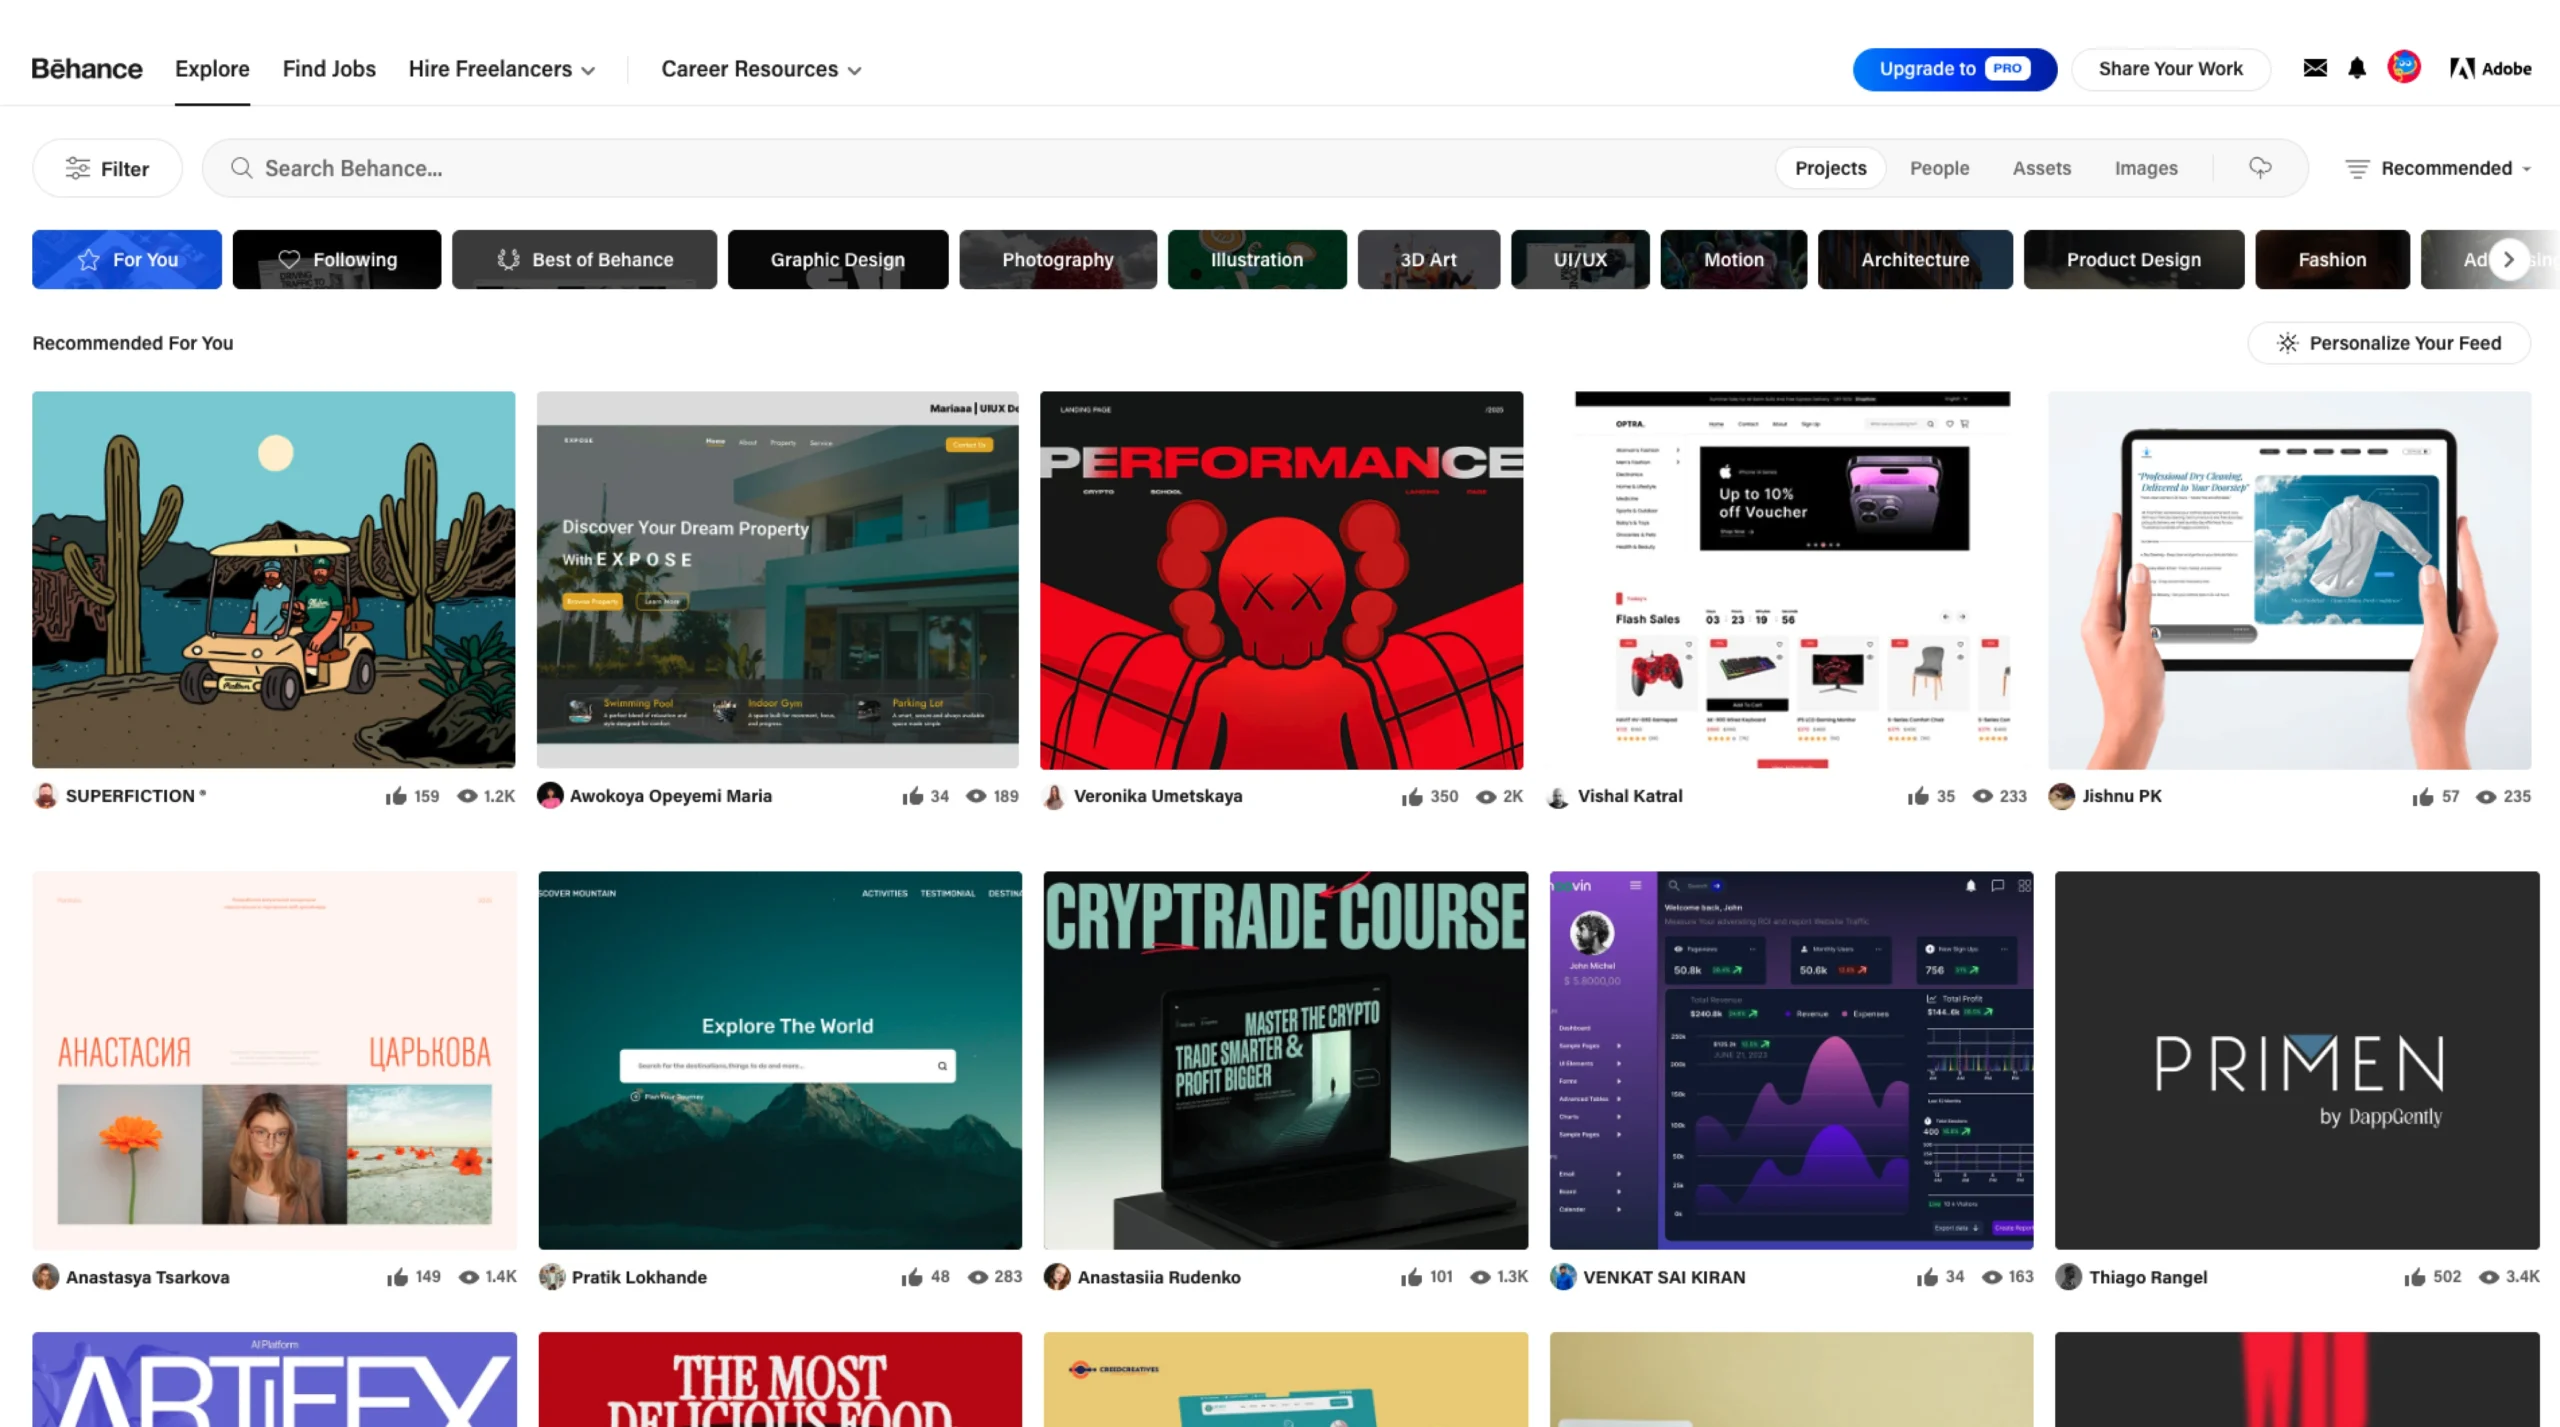Screen dimensions: 2560x1427
Task: Open the messages envelope icon
Action: tap(2314, 68)
